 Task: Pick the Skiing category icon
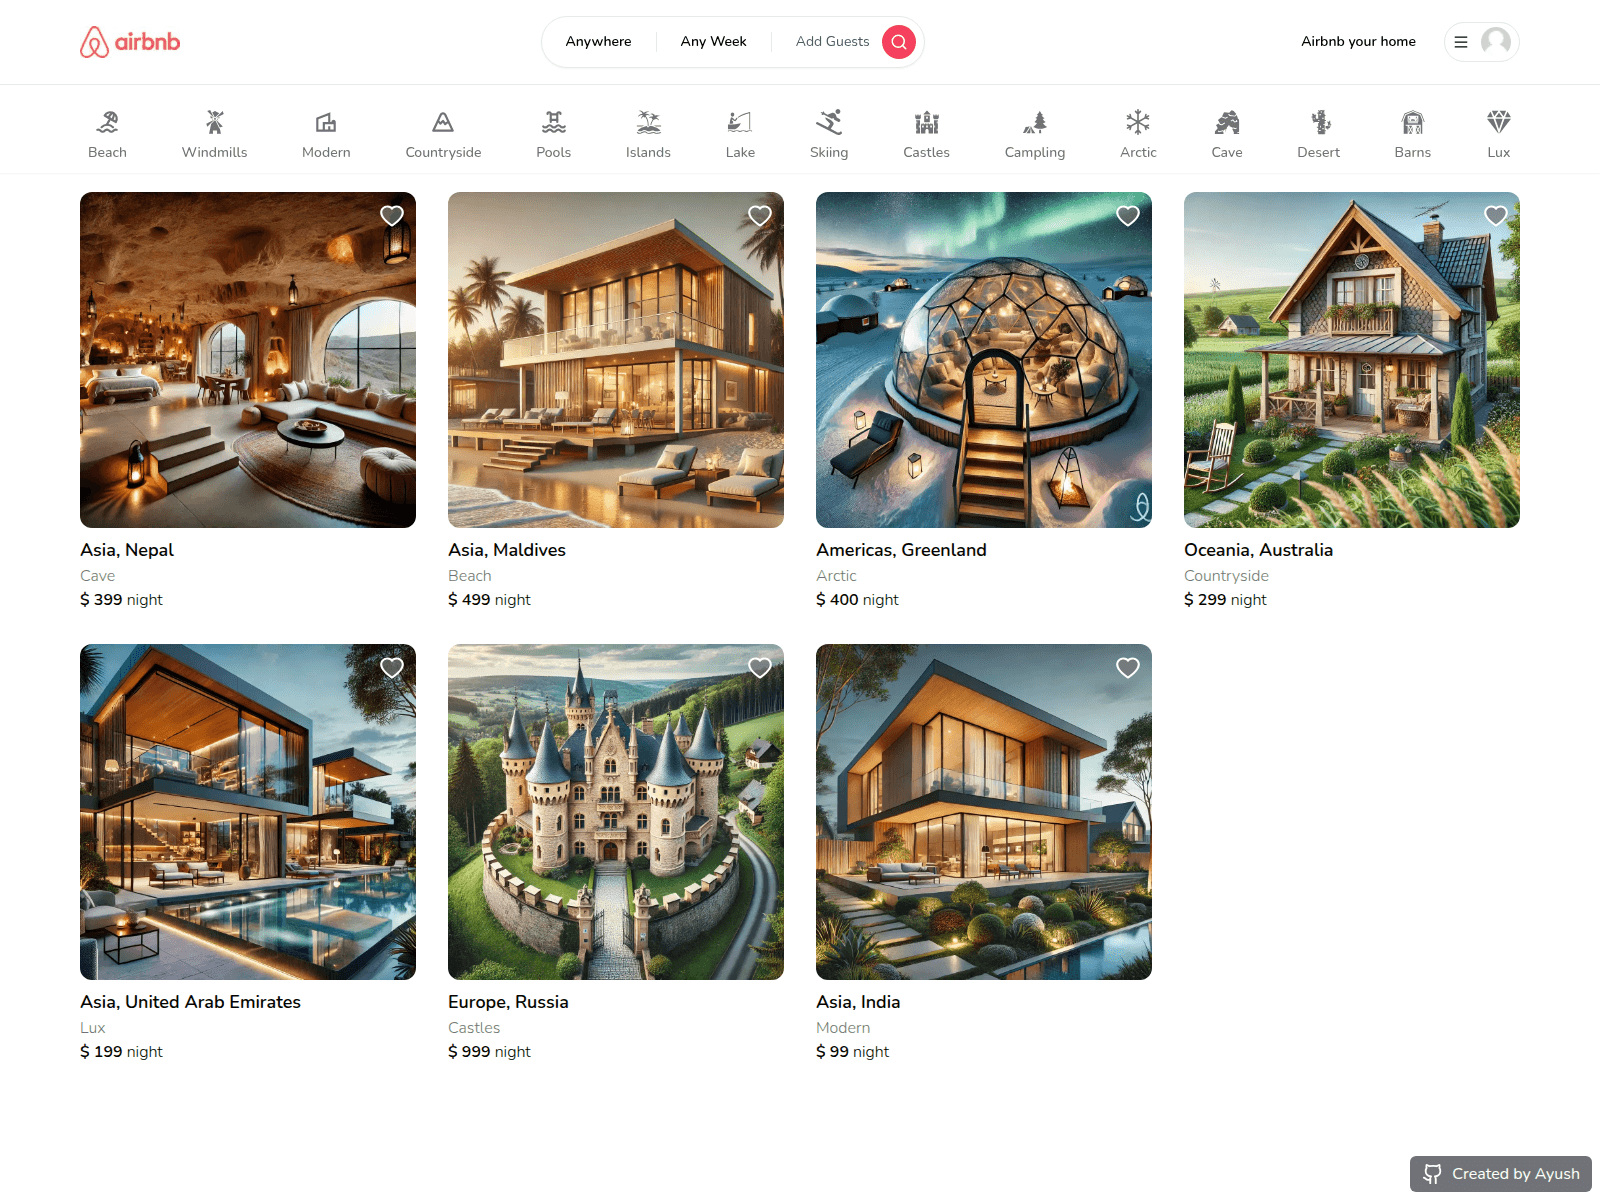pos(829,122)
